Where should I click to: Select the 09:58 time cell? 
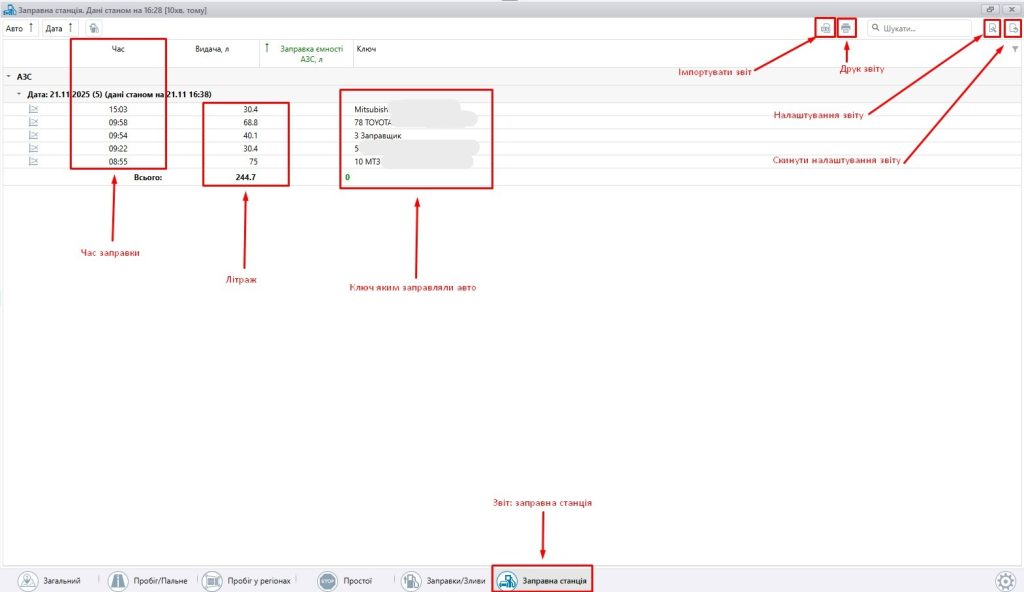pyautogui.click(x=118, y=122)
